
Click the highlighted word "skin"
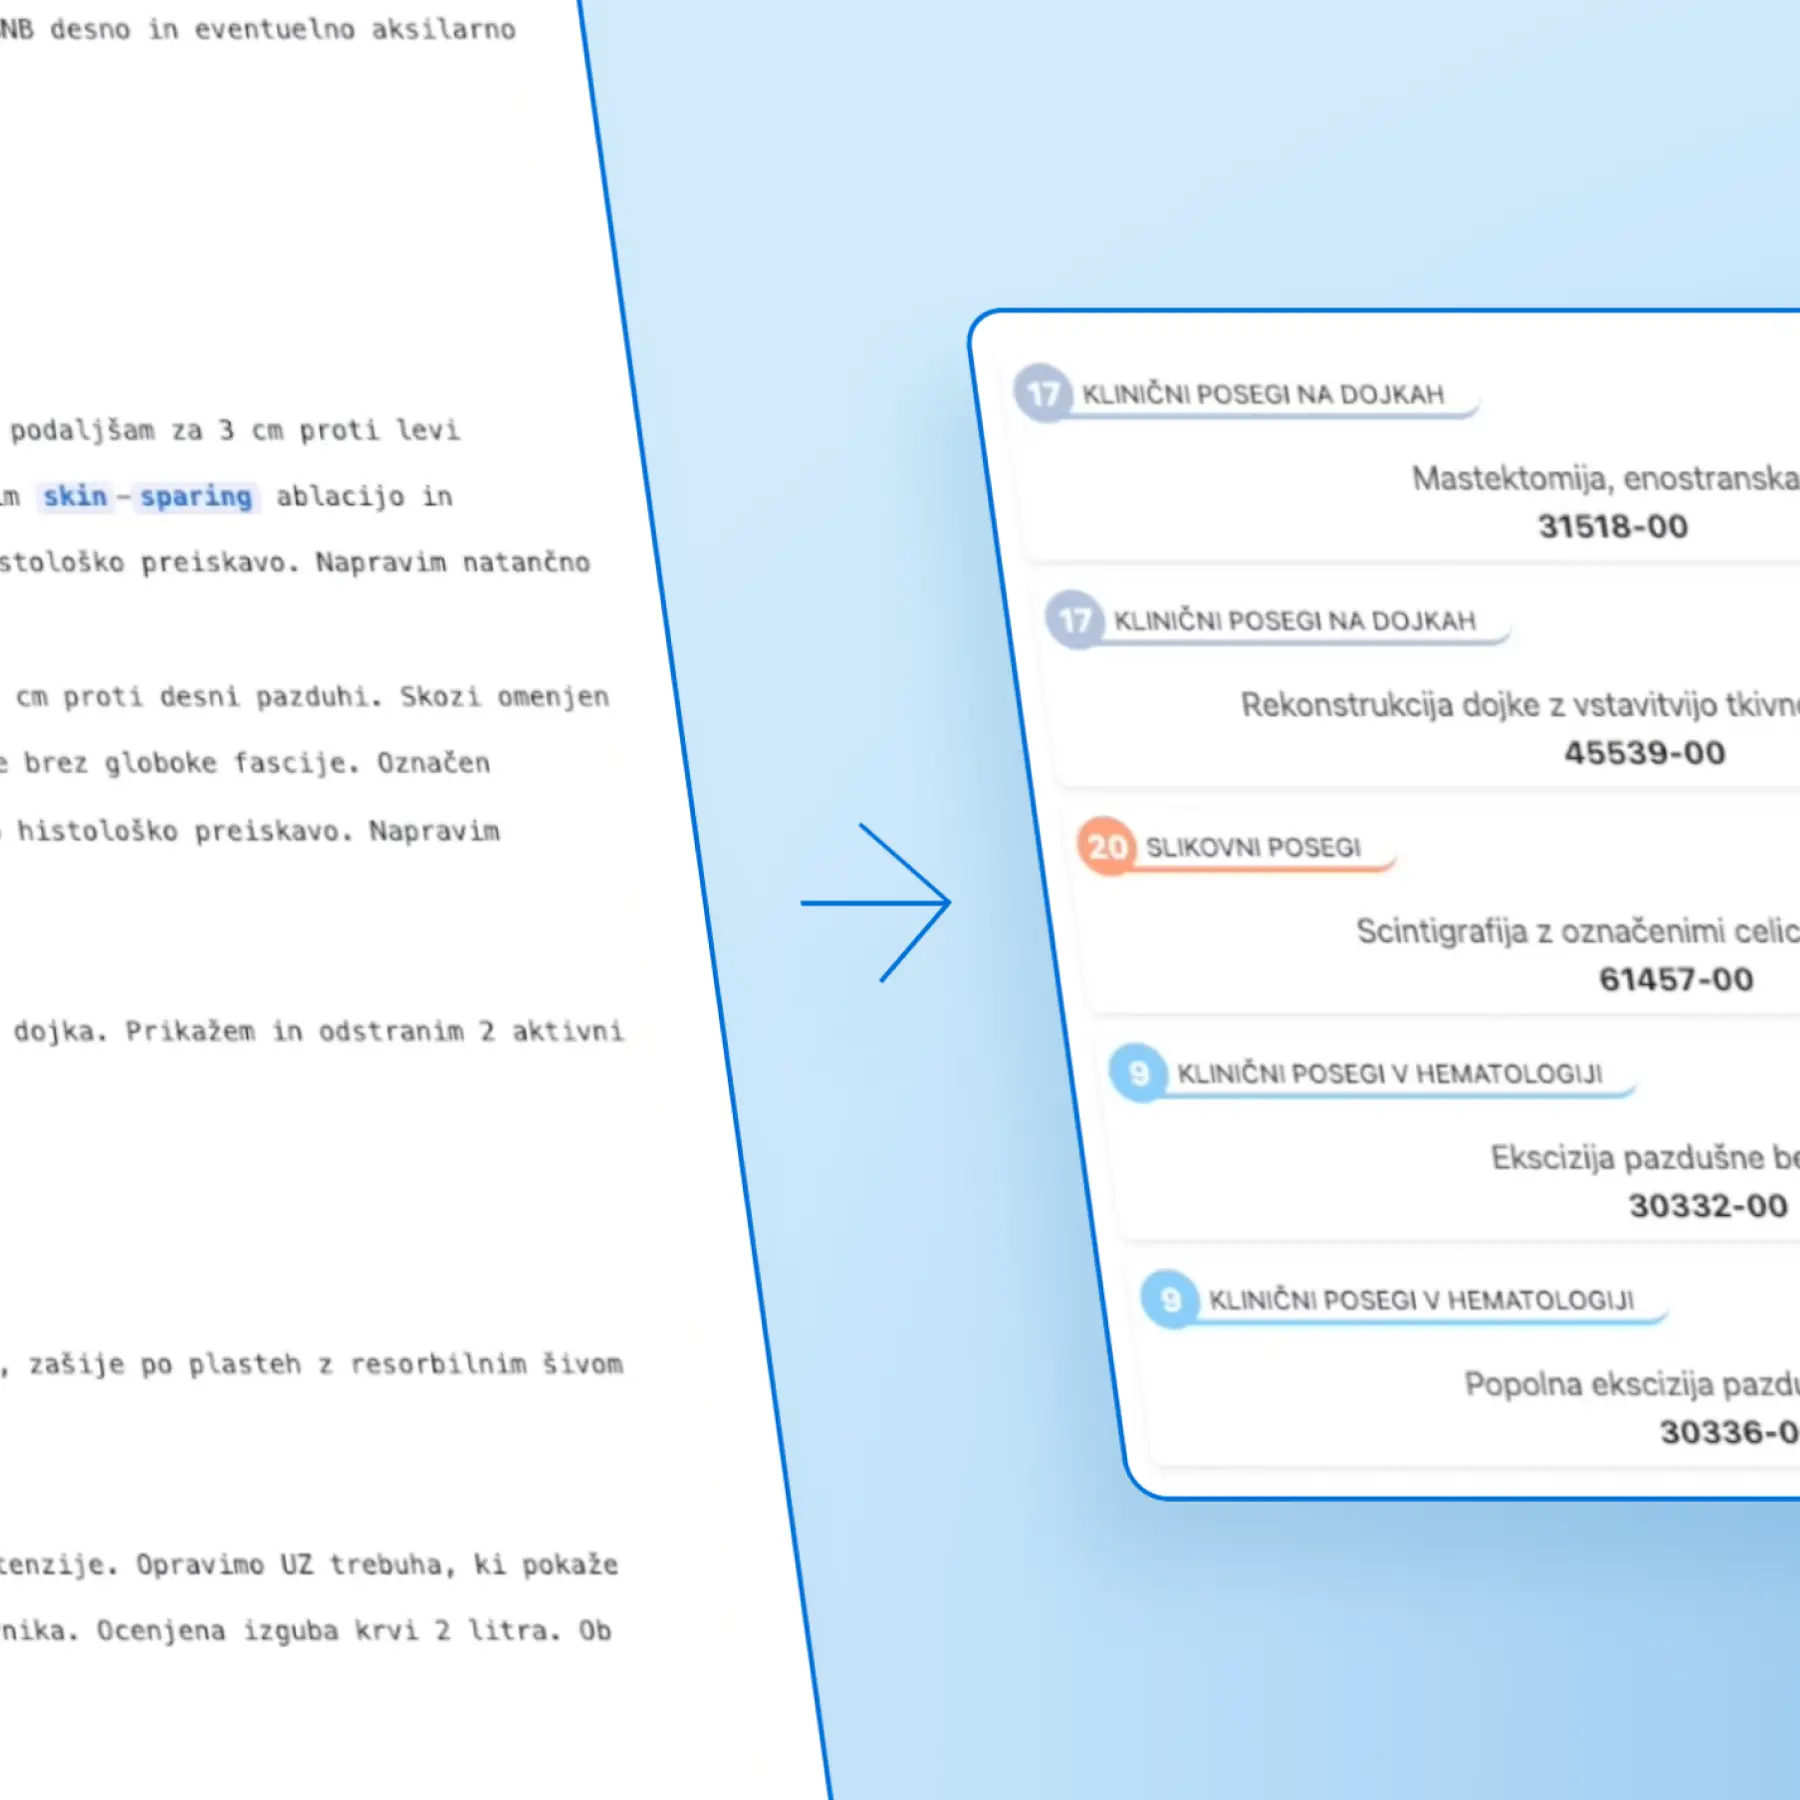pyautogui.click(x=74, y=497)
